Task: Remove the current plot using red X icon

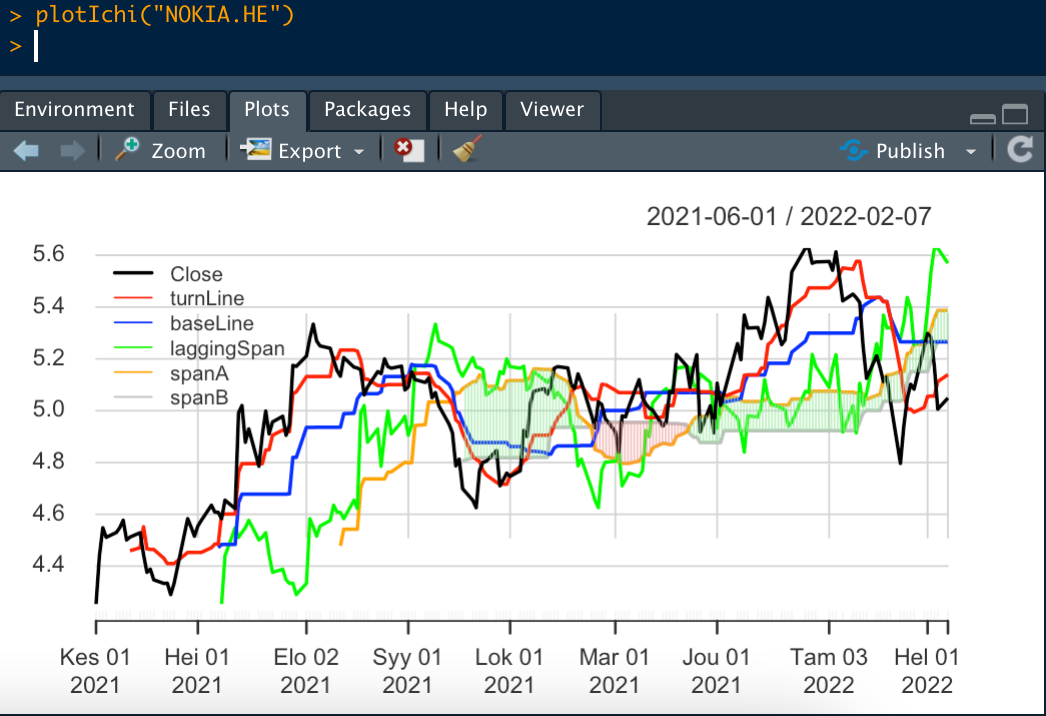Action: tap(408, 150)
